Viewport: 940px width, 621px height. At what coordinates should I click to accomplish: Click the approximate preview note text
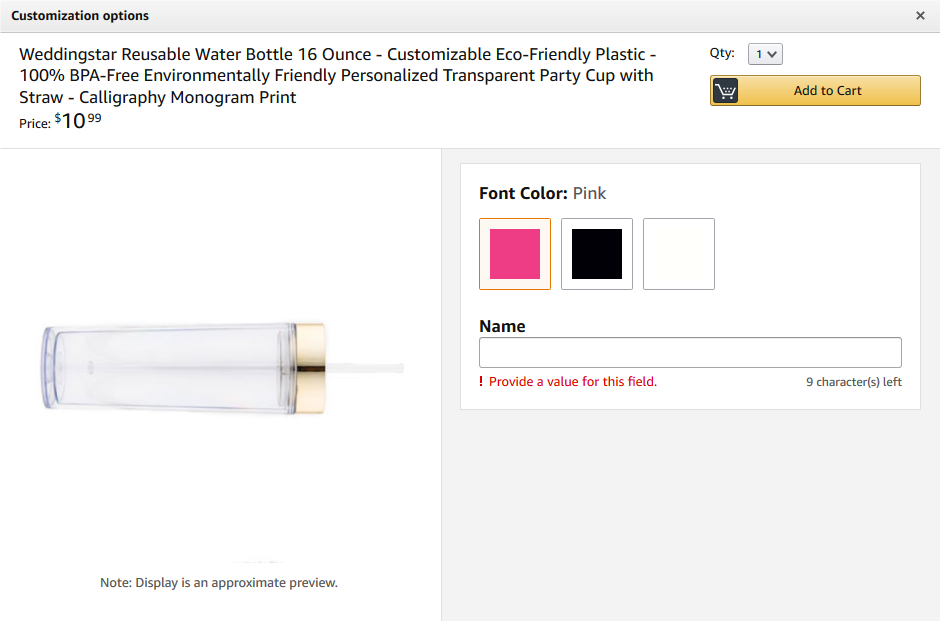point(219,583)
